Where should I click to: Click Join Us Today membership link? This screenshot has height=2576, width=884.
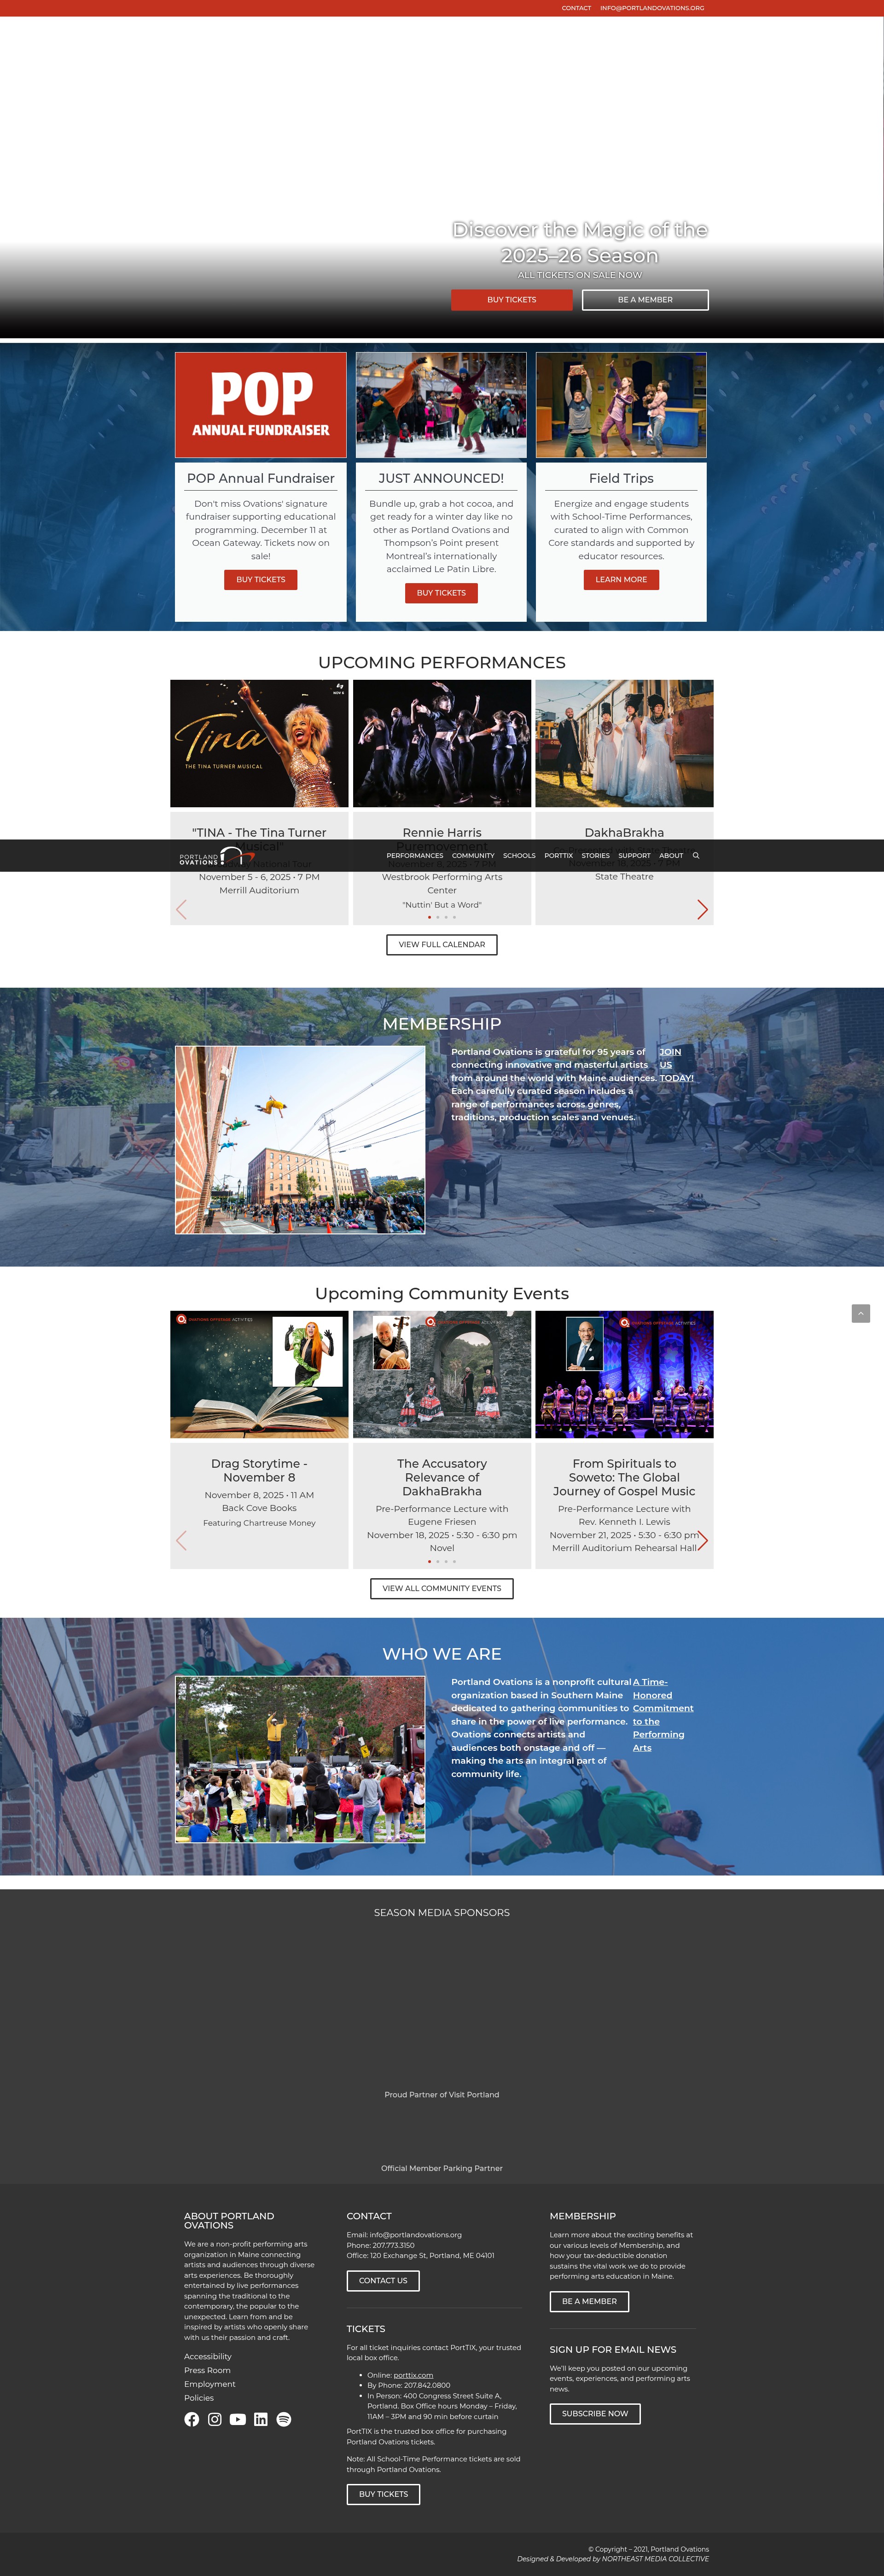point(676,1065)
